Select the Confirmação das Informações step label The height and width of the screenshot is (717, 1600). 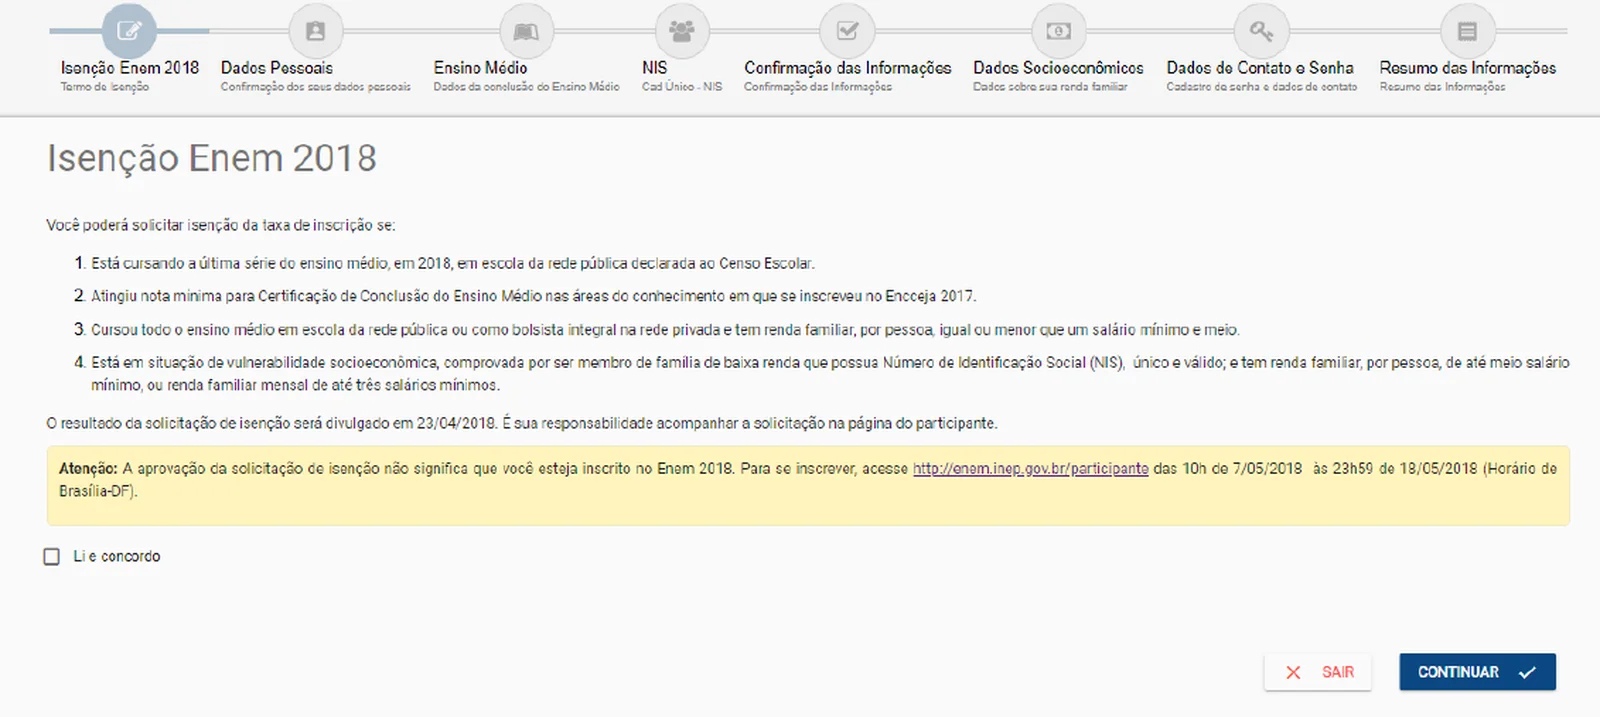848,68
